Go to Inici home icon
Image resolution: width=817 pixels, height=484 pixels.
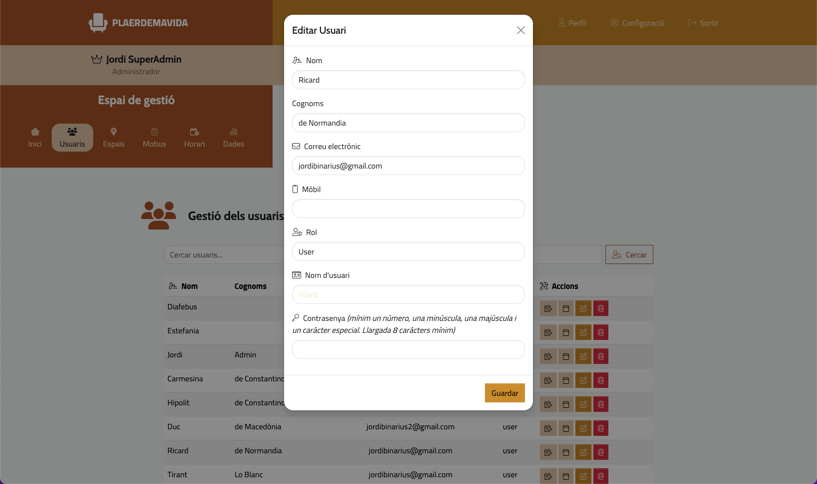[x=35, y=137]
